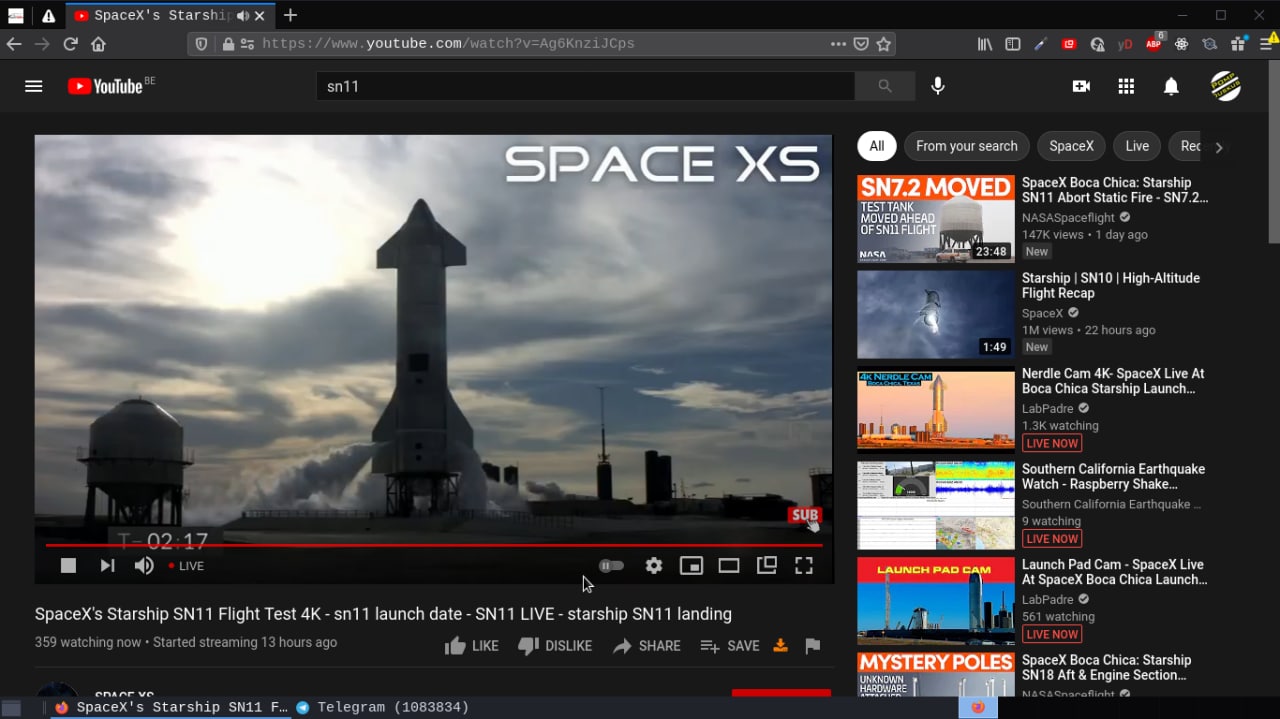View site security padlock info

pyautogui.click(x=228, y=44)
